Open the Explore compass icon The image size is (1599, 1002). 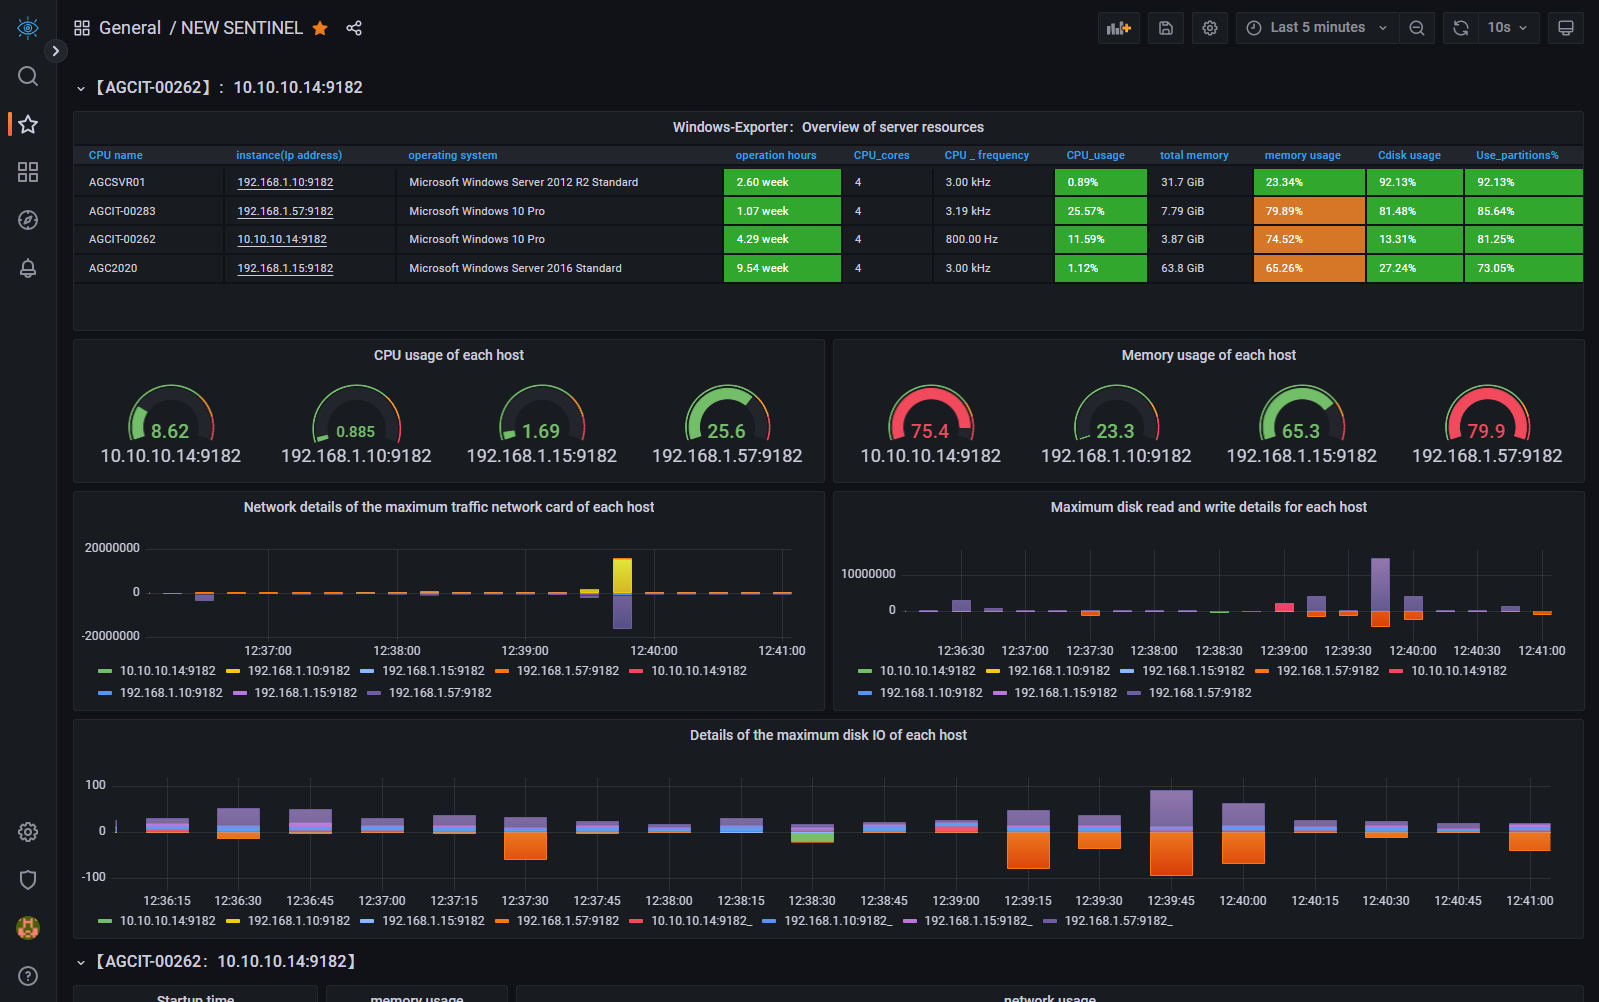coord(28,220)
